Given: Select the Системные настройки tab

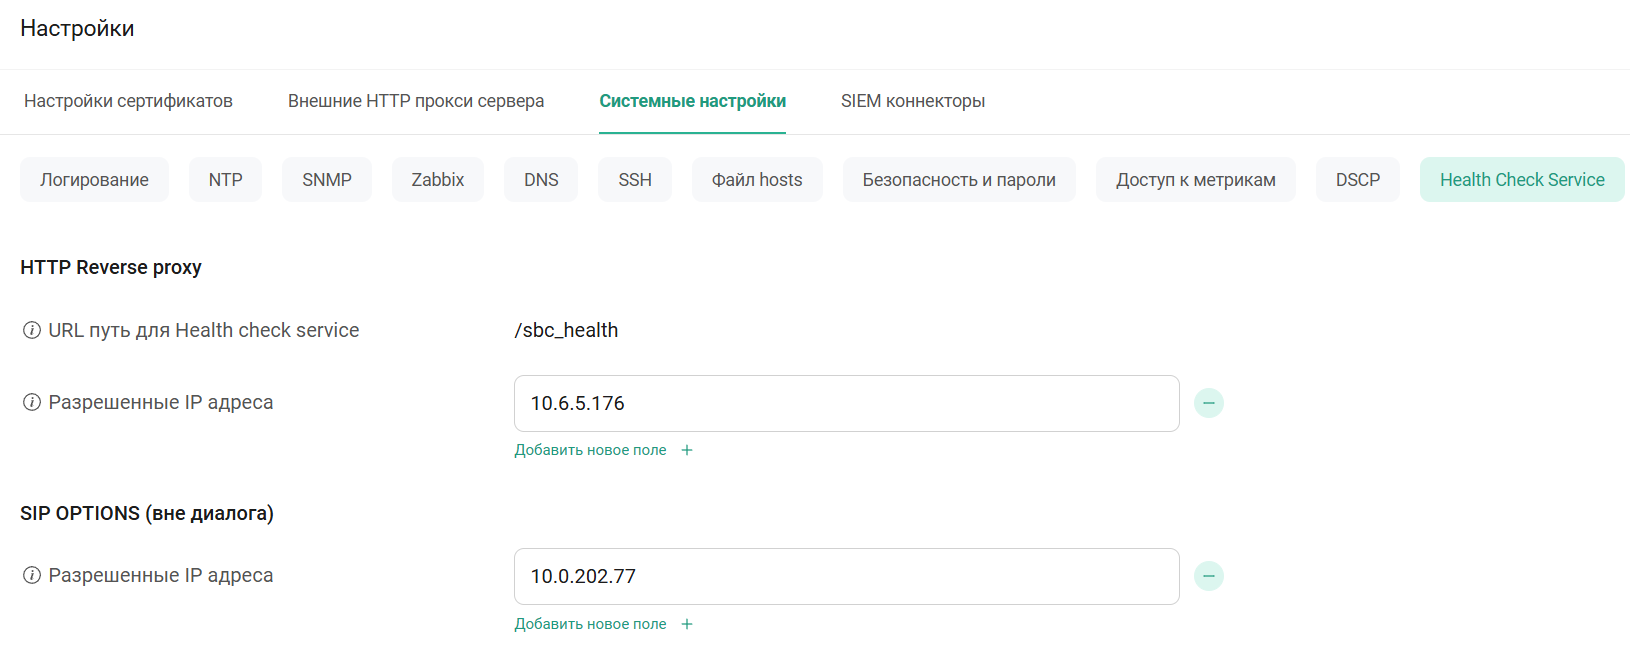Looking at the screenshot, I should point(692,101).
